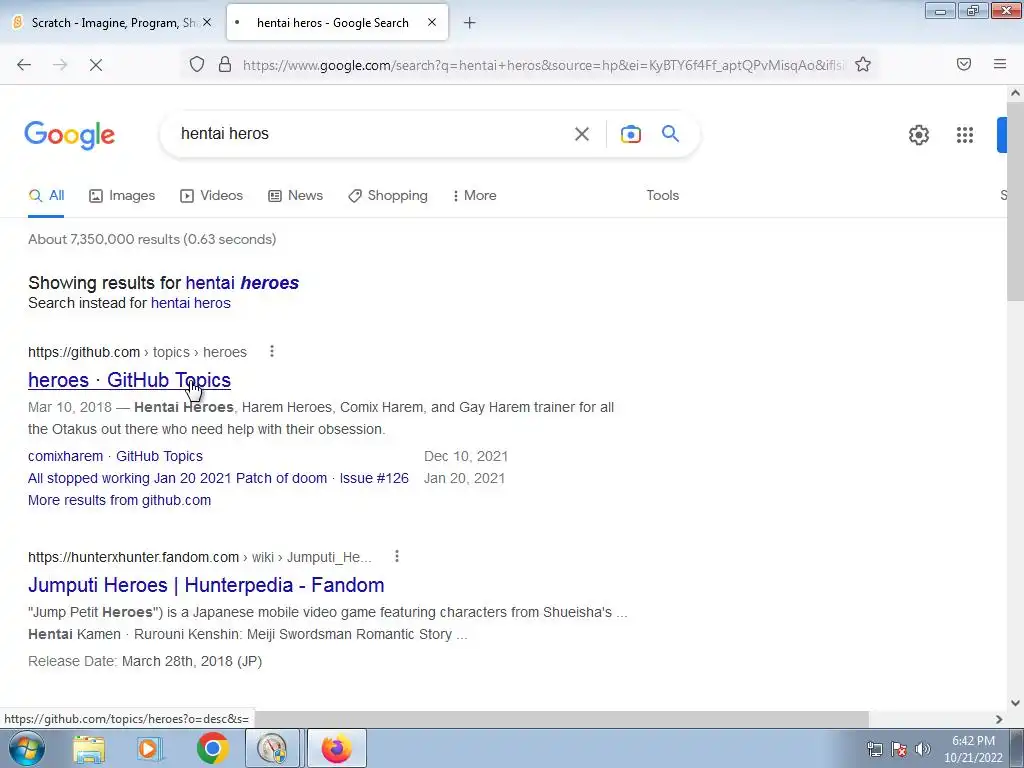
Task: Select the All results tab
Action: click(x=46, y=195)
